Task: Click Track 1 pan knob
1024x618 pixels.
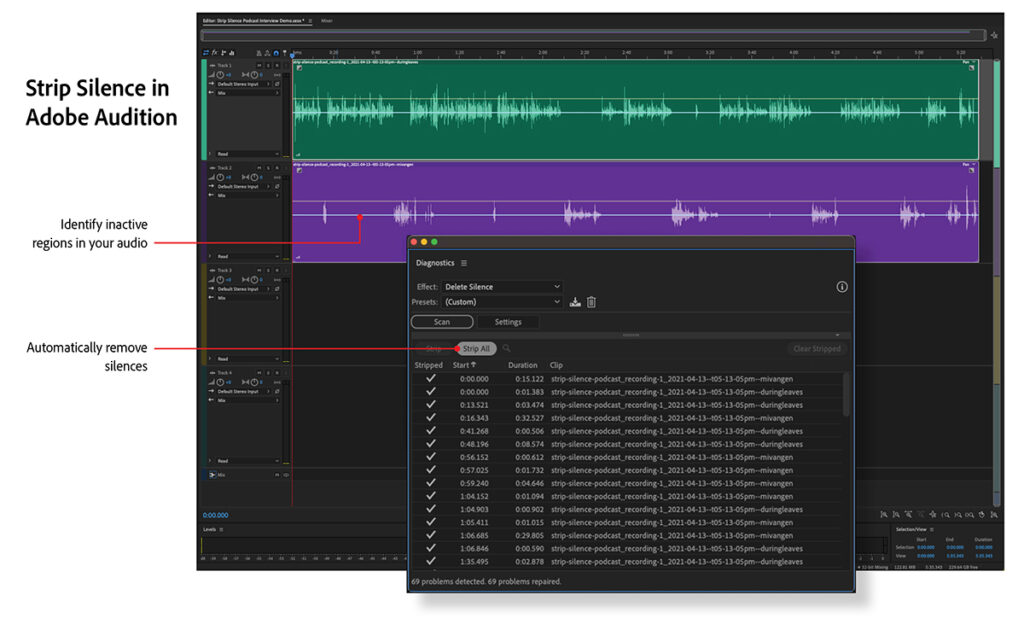Action: coord(254,74)
